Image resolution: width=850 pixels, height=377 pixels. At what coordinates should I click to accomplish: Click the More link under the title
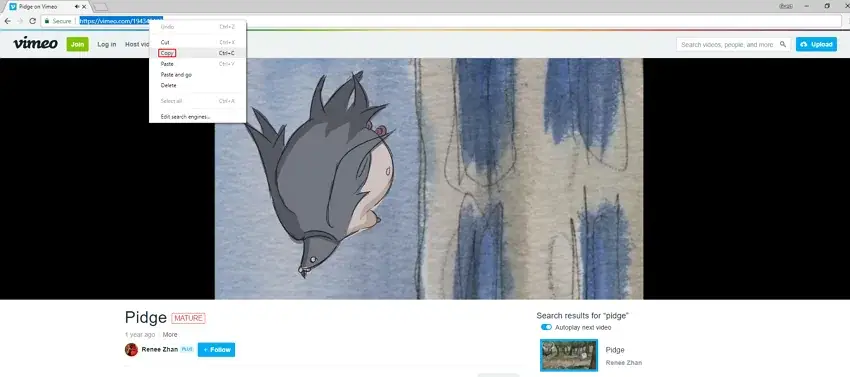pyautogui.click(x=170, y=335)
